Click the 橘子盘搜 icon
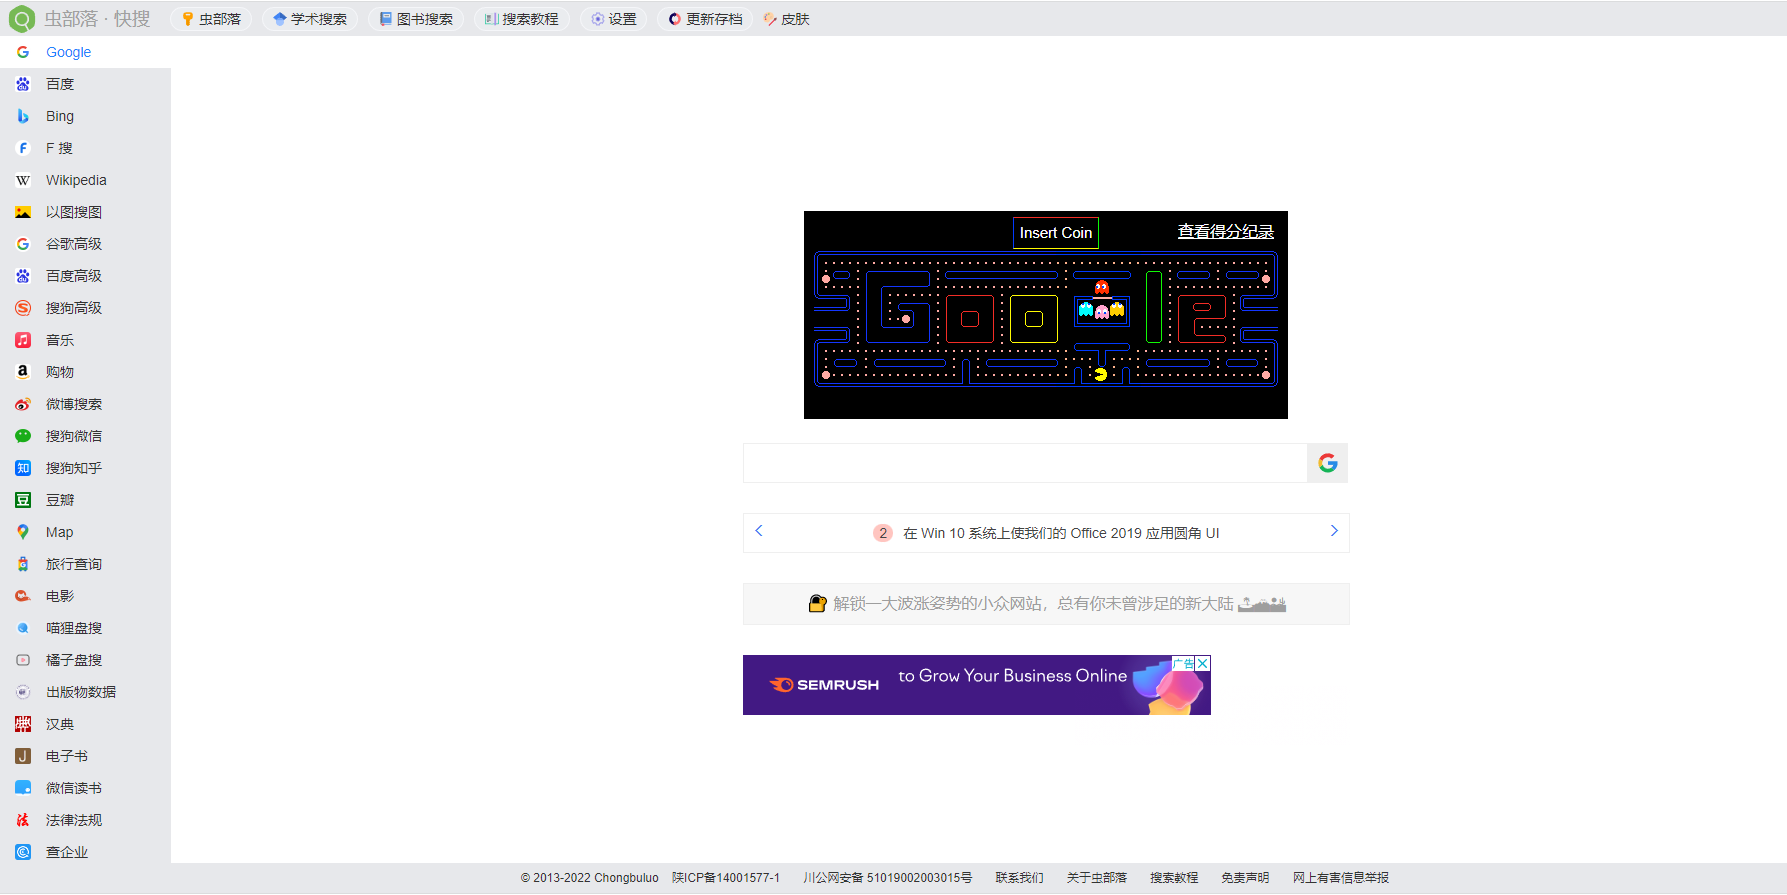 coord(23,660)
